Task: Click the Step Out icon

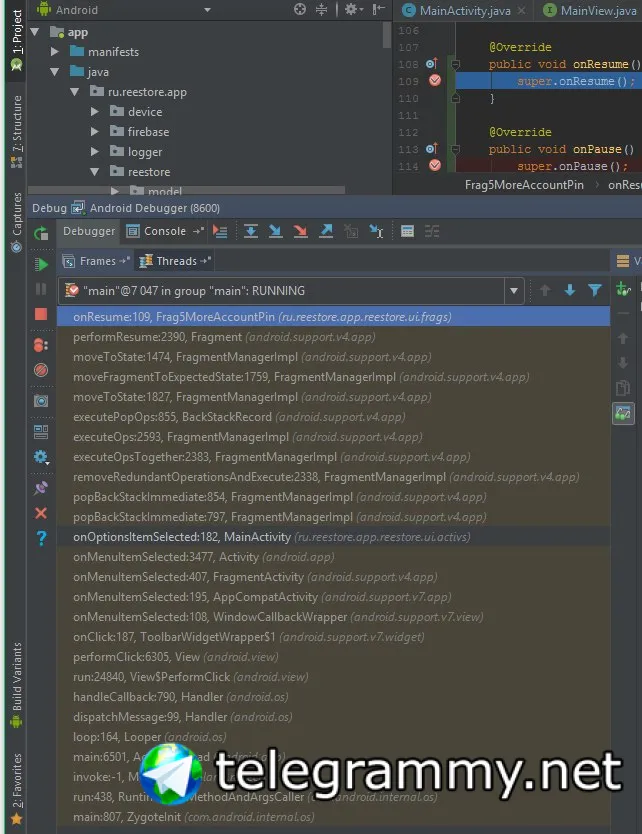Action: pyautogui.click(x=326, y=231)
